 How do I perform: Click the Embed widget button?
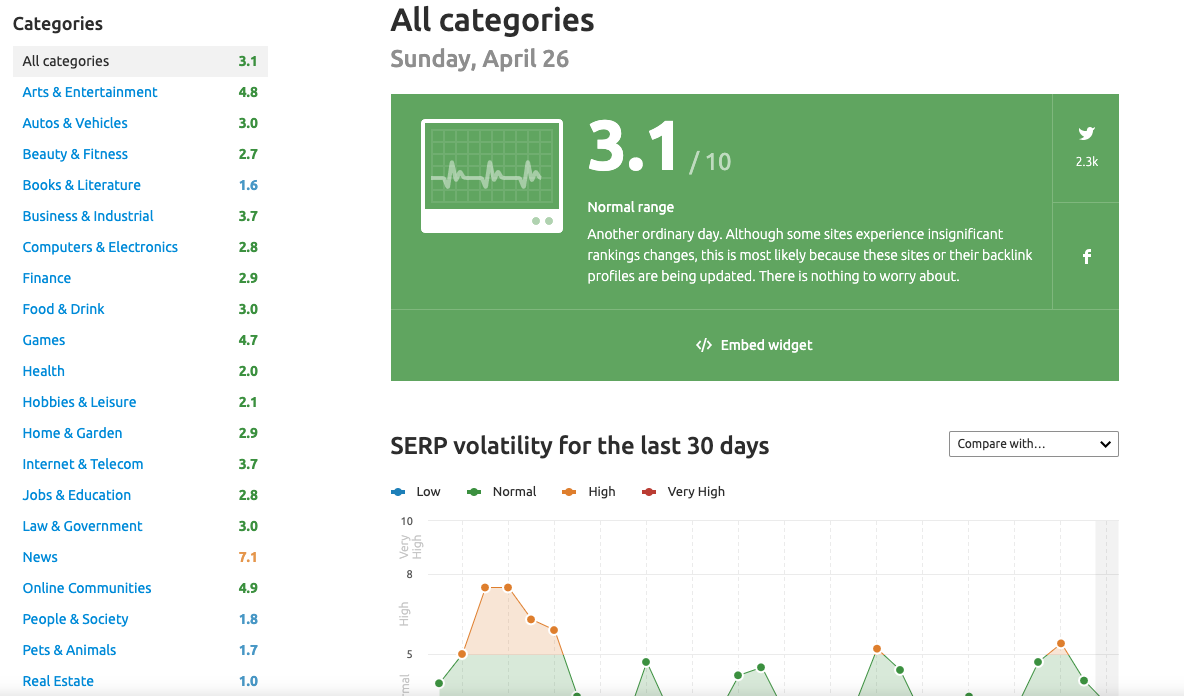pyautogui.click(x=754, y=345)
